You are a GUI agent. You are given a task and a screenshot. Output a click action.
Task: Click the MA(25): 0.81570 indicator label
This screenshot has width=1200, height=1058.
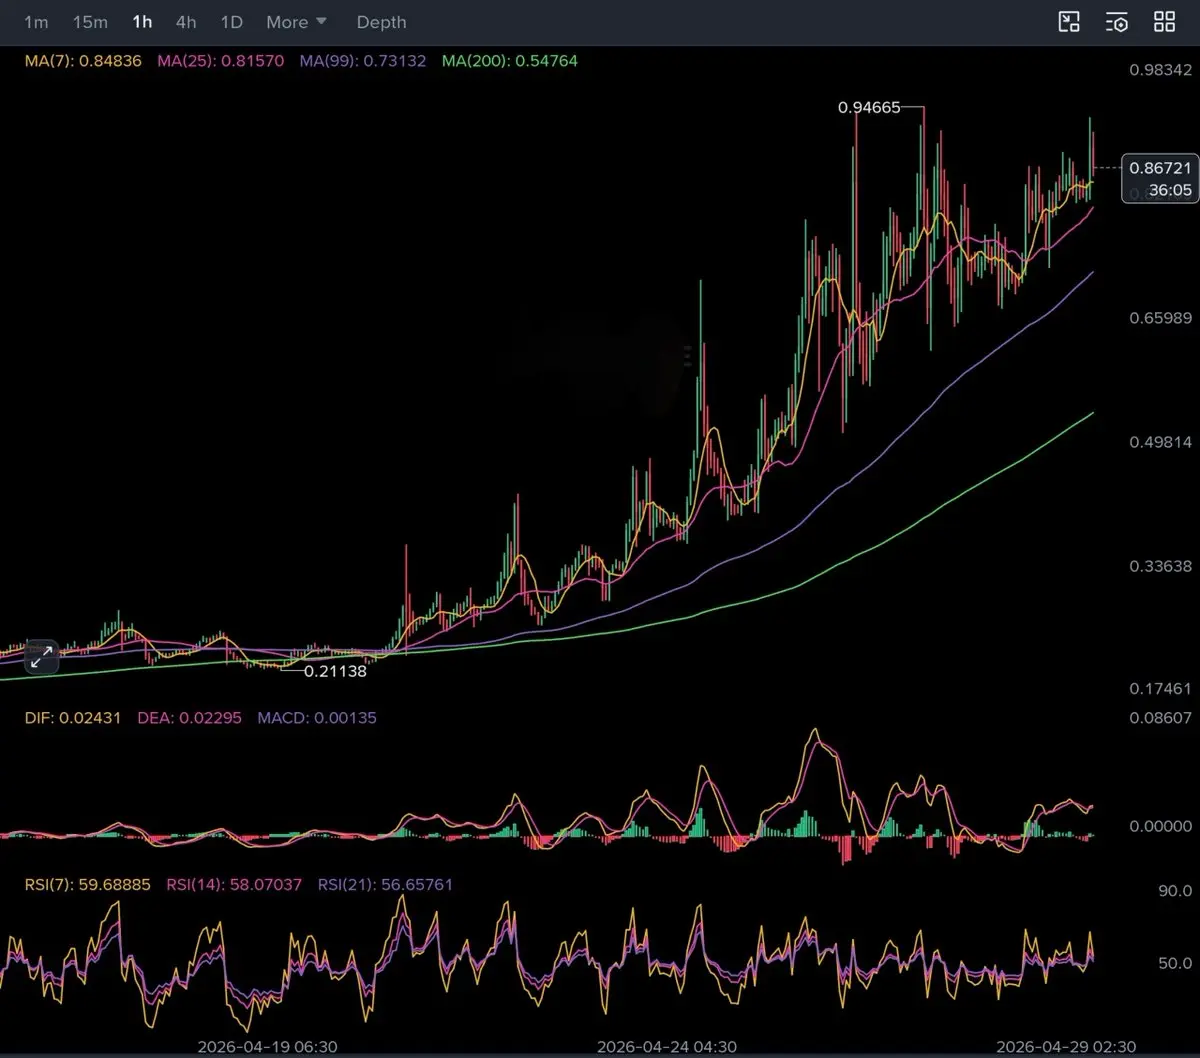click(x=222, y=61)
